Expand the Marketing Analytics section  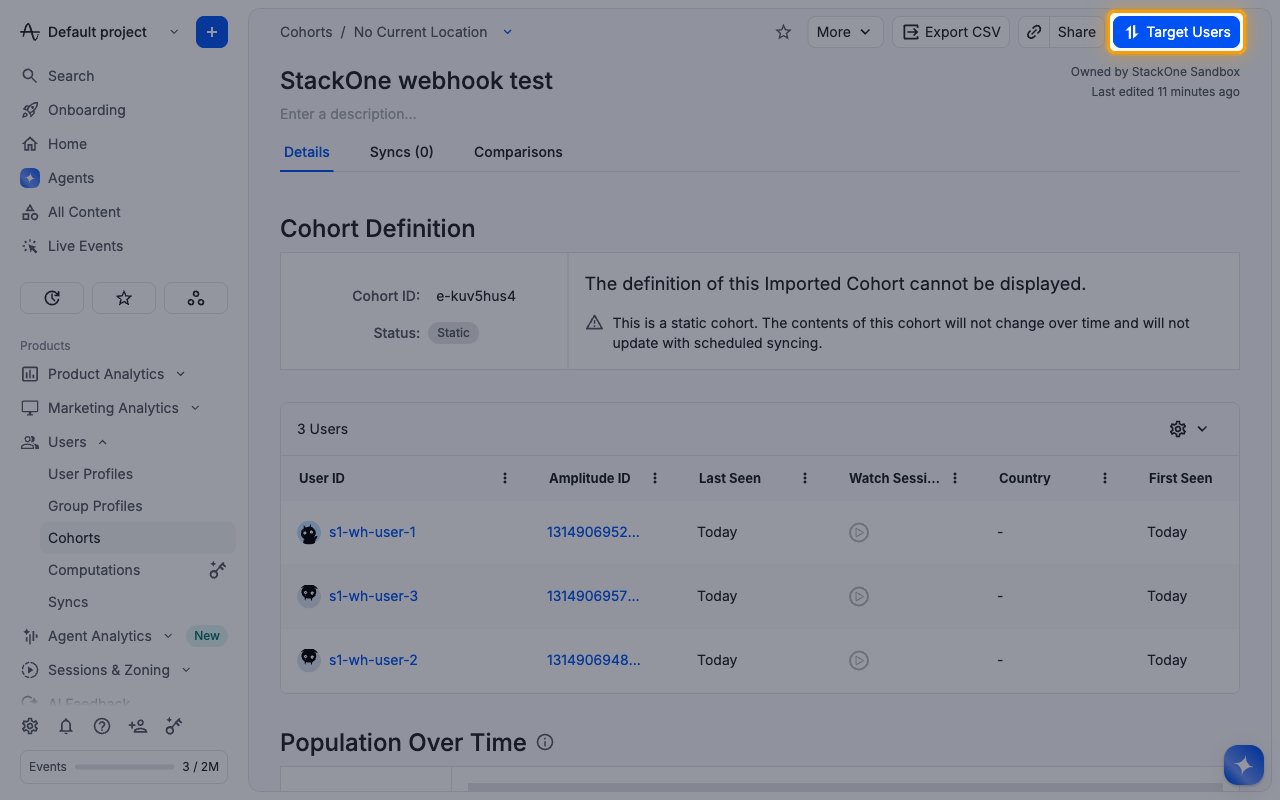tap(195, 408)
